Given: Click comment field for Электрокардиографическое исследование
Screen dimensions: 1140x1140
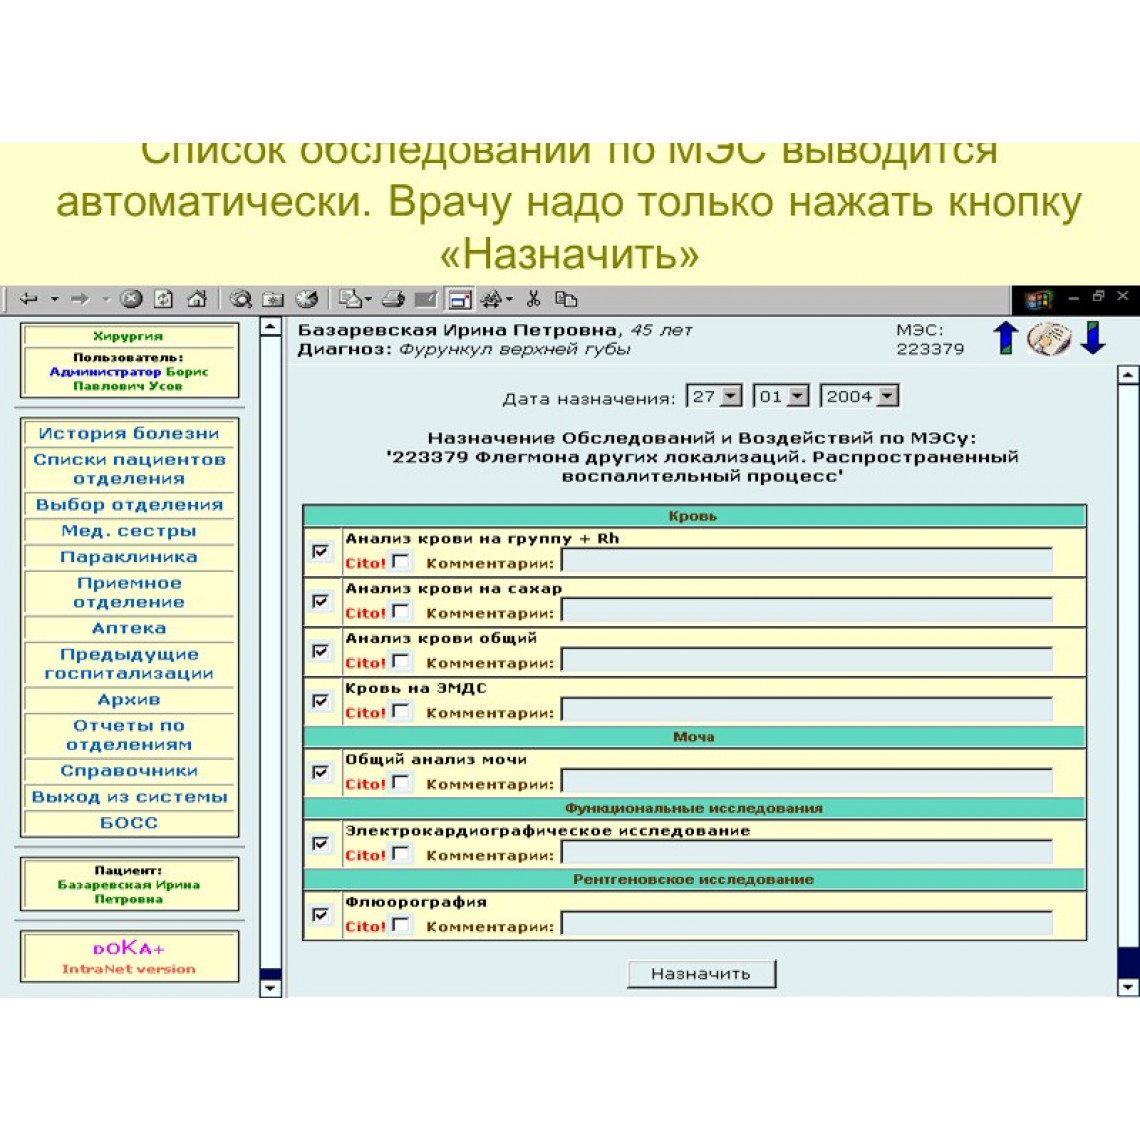Looking at the screenshot, I should tap(807, 853).
